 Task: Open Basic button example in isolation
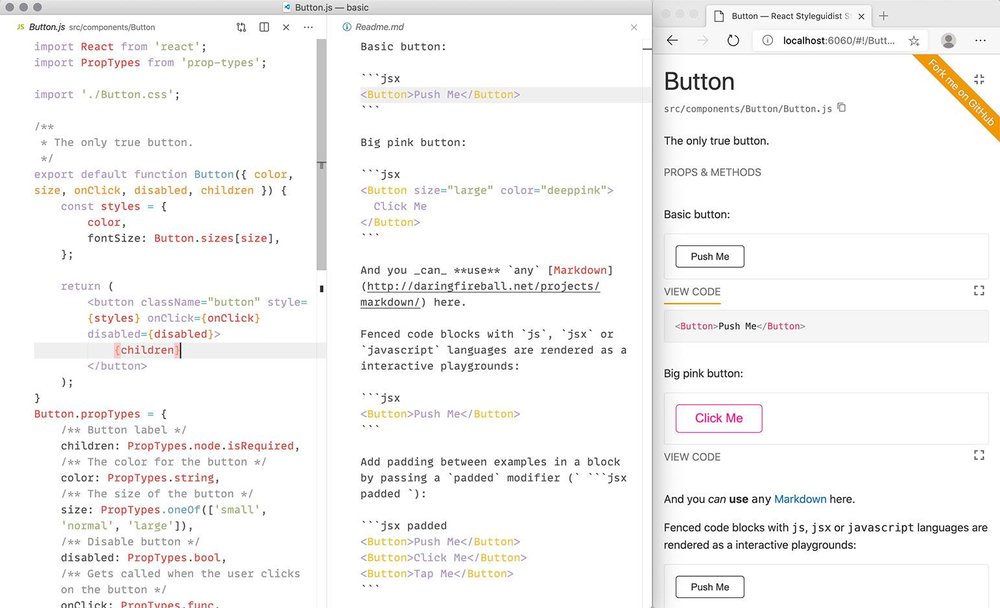(x=979, y=290)
